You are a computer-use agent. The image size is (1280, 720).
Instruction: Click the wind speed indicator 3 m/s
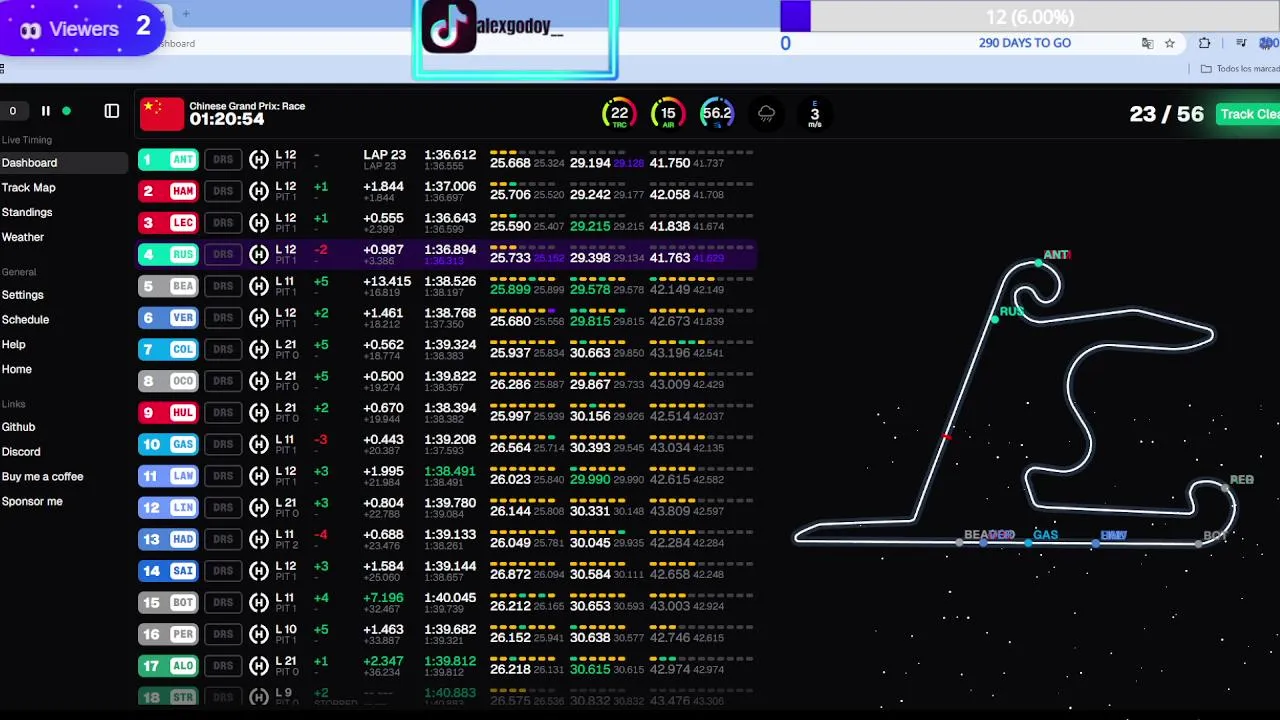click(x=815, y=114)
